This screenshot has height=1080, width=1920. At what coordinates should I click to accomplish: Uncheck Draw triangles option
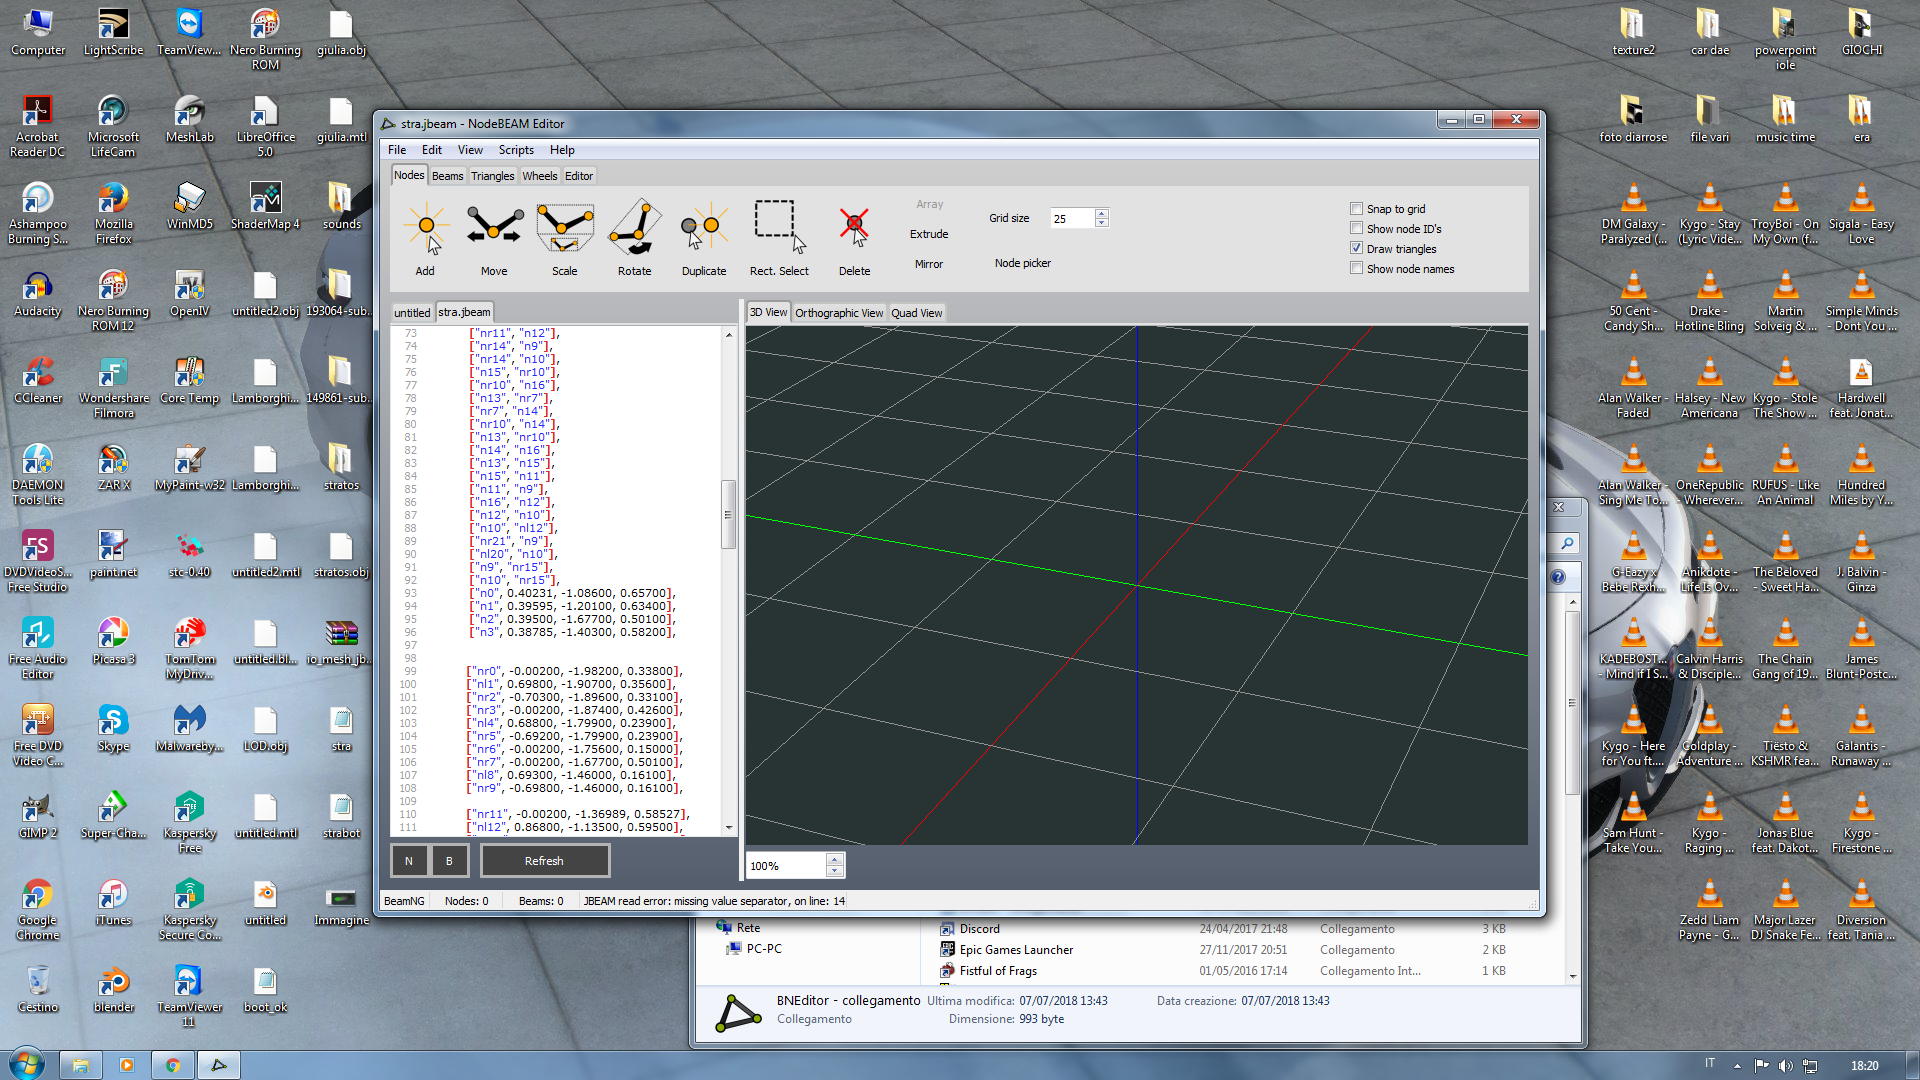click(x=1357, y=249)
